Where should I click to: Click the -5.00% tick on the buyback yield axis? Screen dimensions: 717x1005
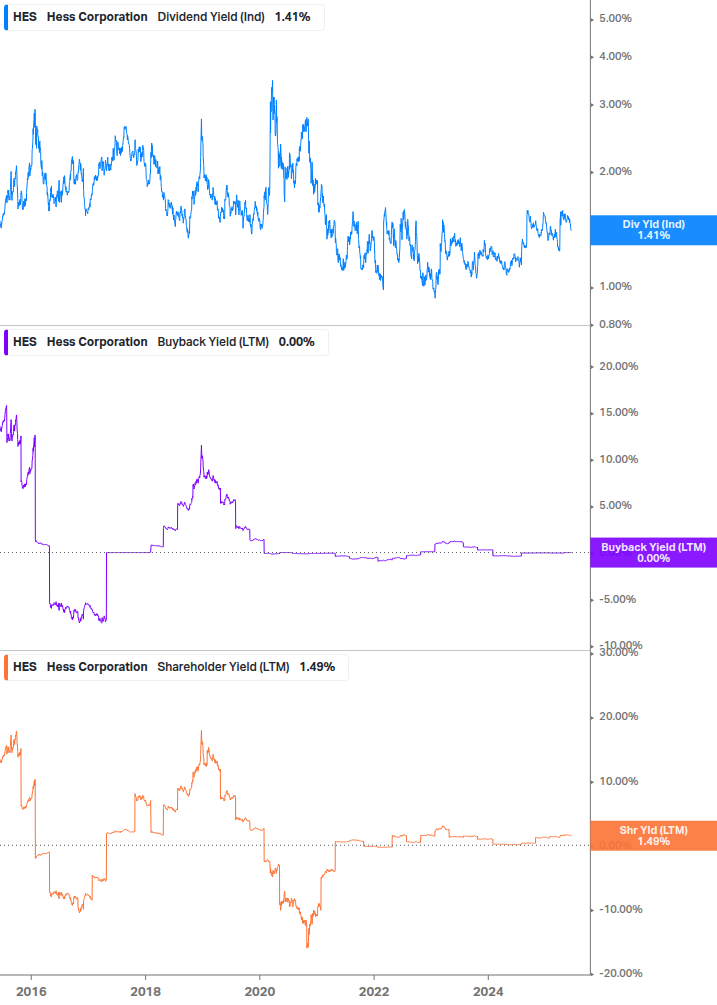pyautogui.click(x=617, y=600)
